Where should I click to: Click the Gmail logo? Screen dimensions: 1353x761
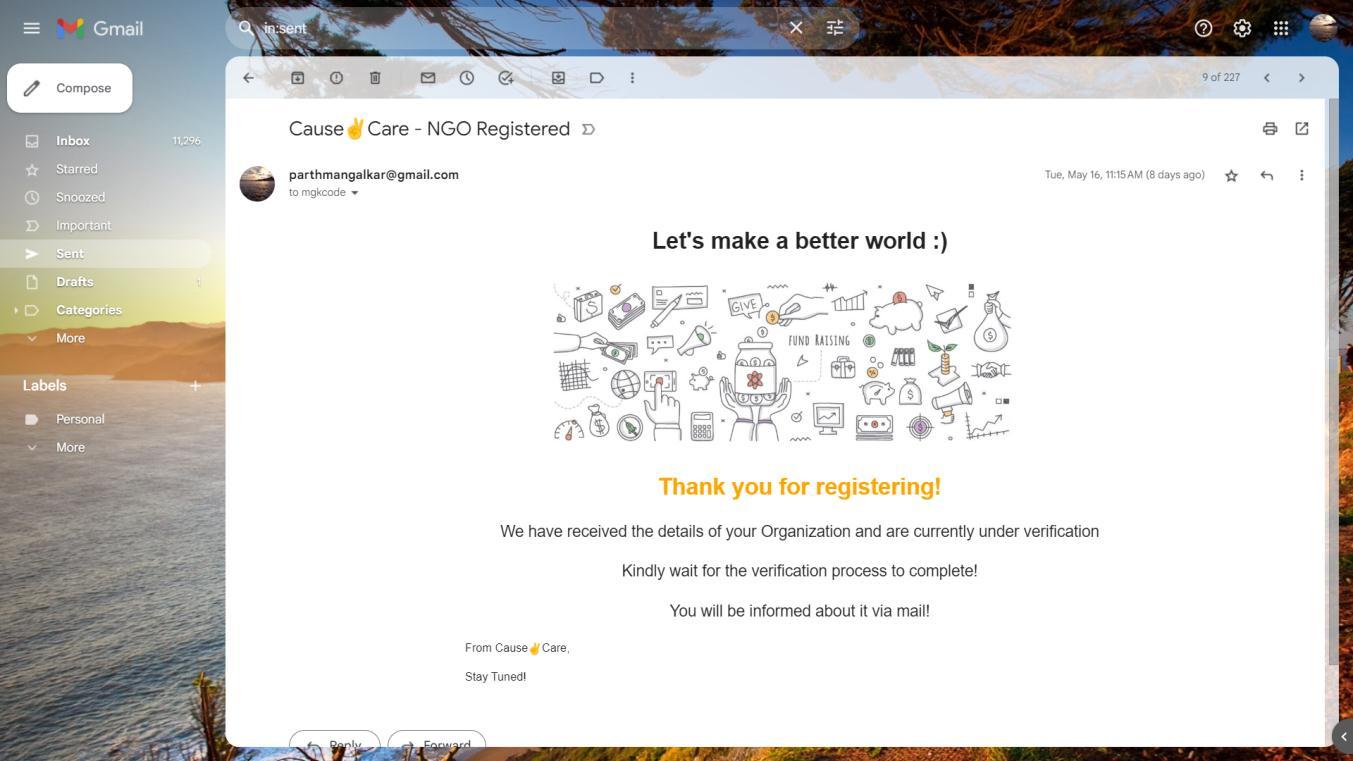coord(99,28)
